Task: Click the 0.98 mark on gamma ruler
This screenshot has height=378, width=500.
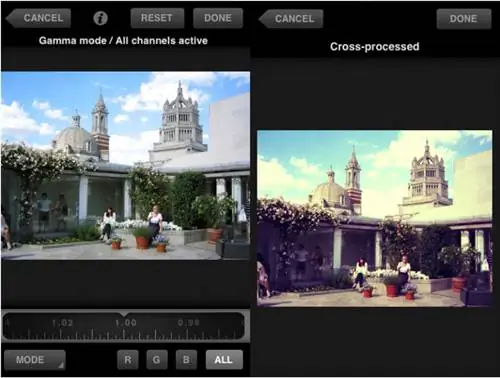Action: click(188, 323)
